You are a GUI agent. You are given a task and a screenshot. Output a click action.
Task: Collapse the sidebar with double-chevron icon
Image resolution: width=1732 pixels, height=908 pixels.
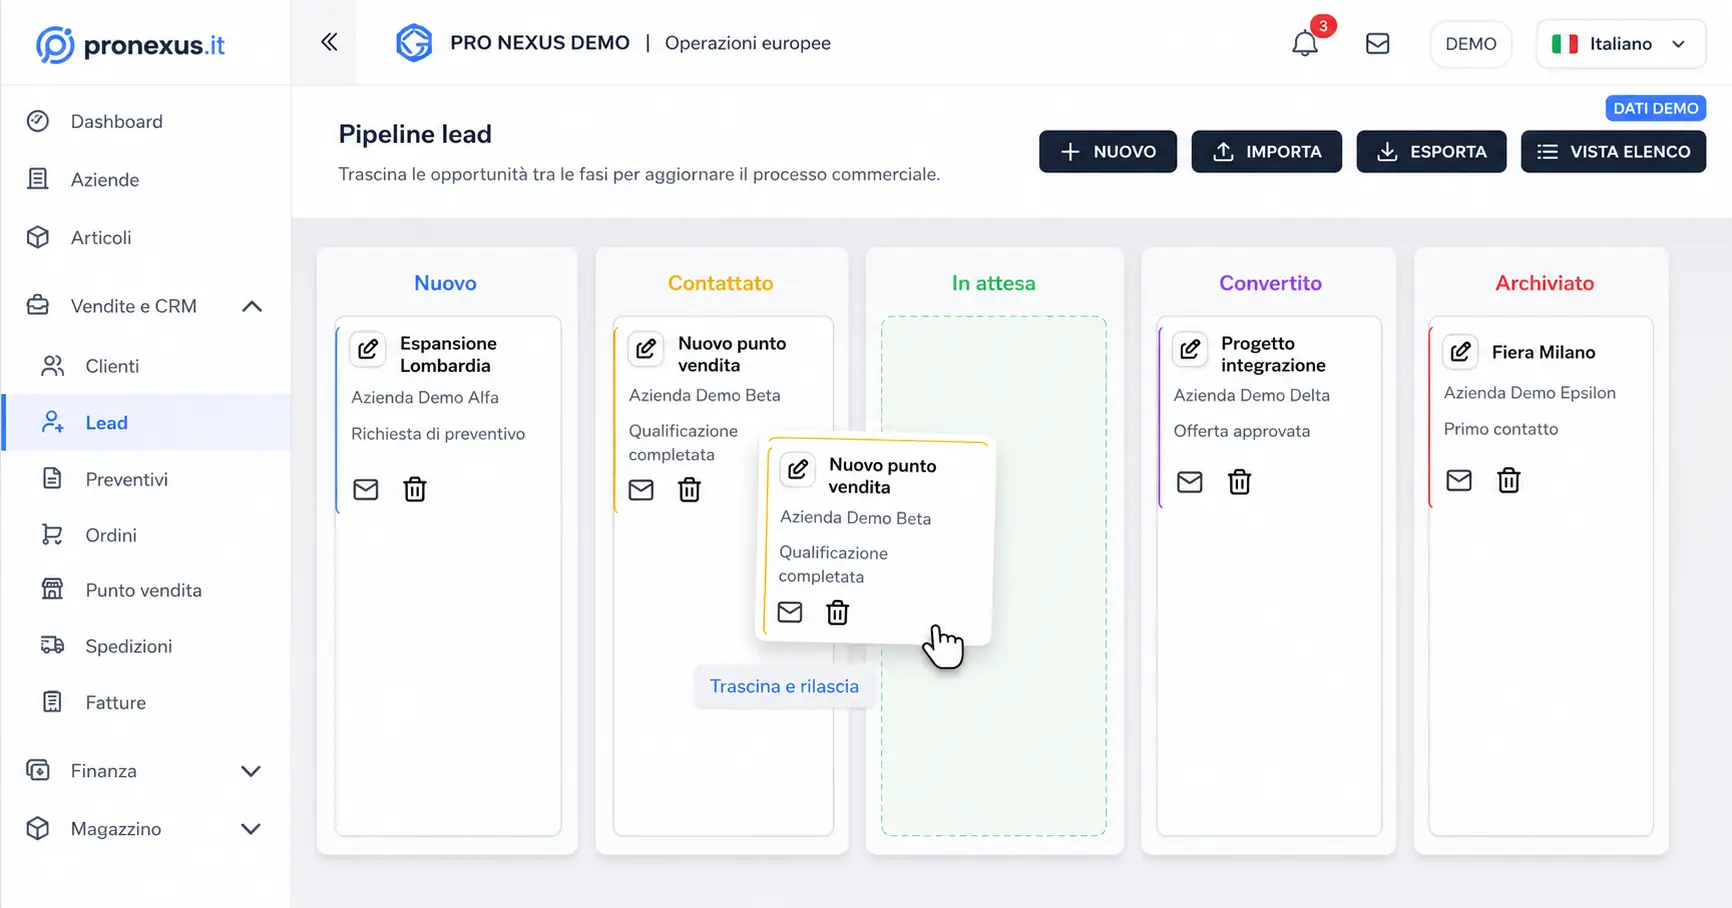pos(329,42)
